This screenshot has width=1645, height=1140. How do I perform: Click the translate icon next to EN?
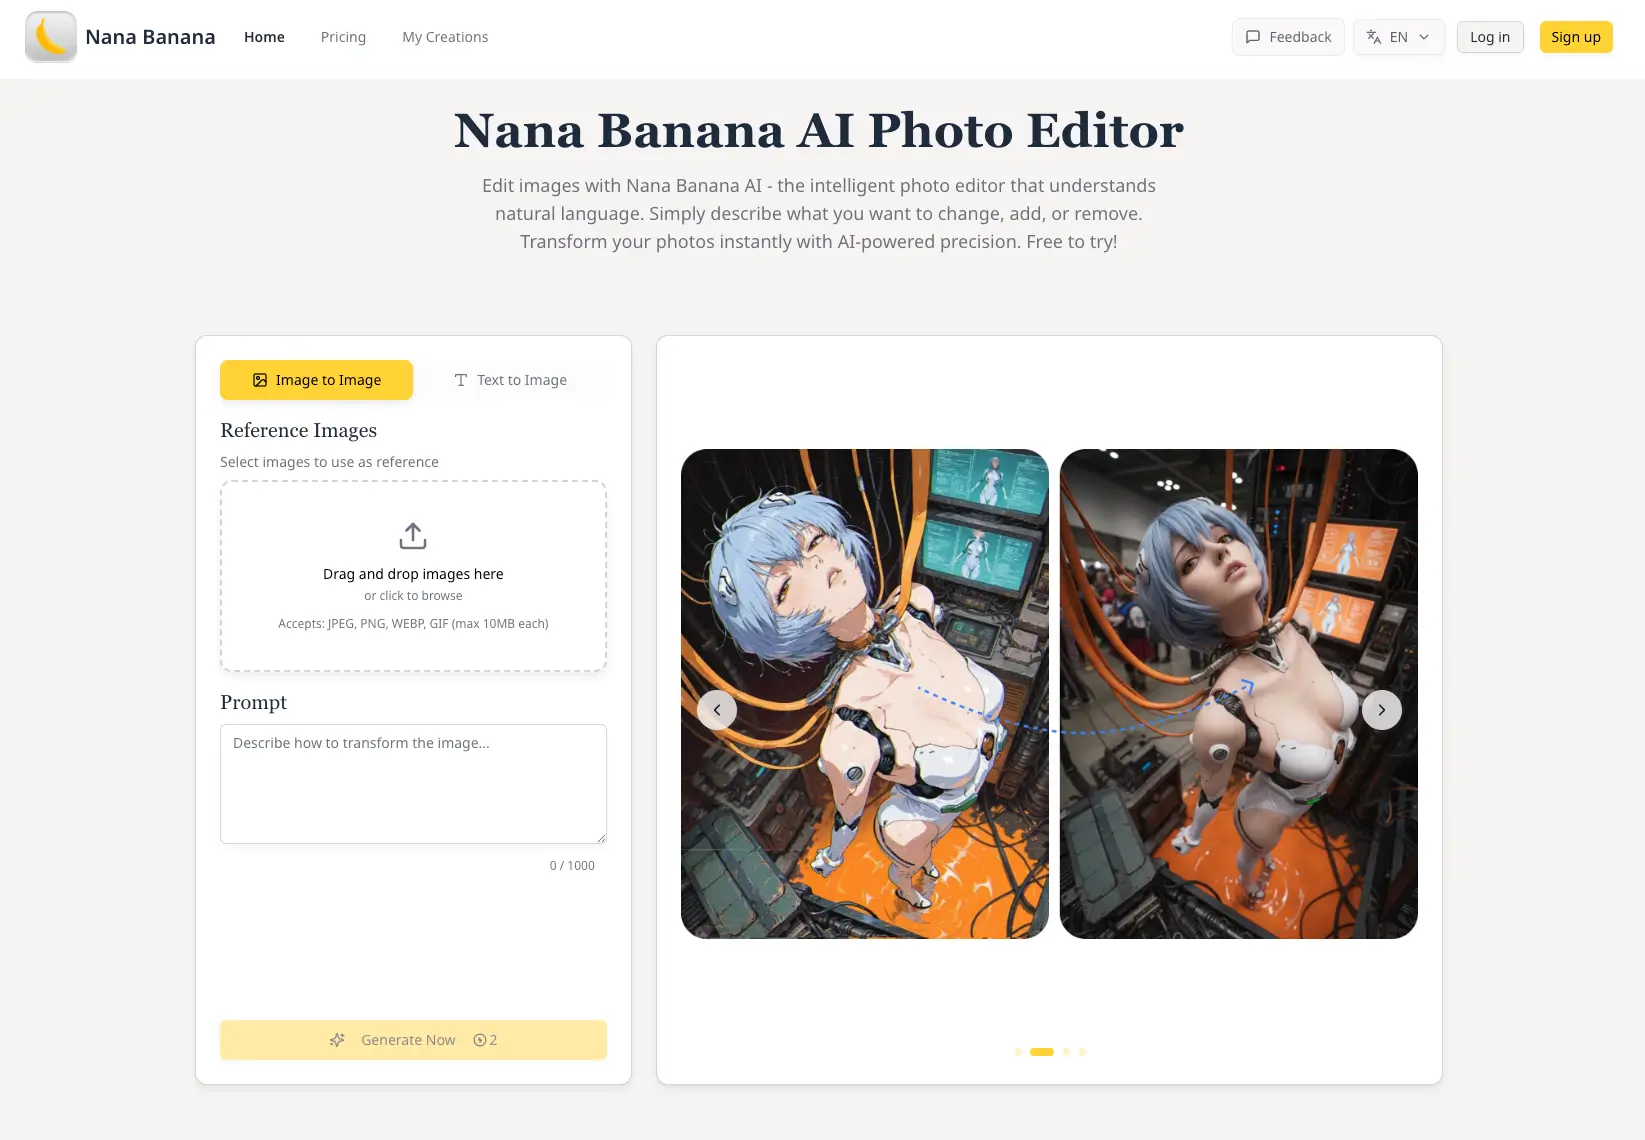pyautogui.click(x=1374, y=36)
